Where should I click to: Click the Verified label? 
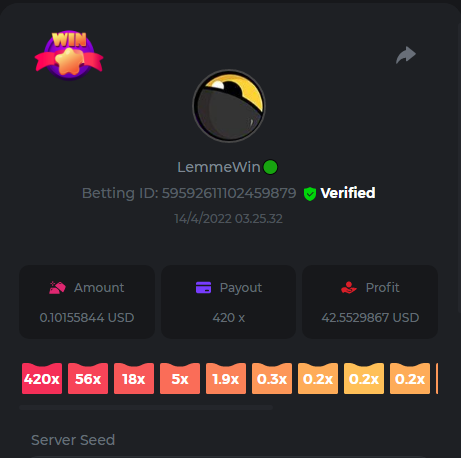(348, 193)
